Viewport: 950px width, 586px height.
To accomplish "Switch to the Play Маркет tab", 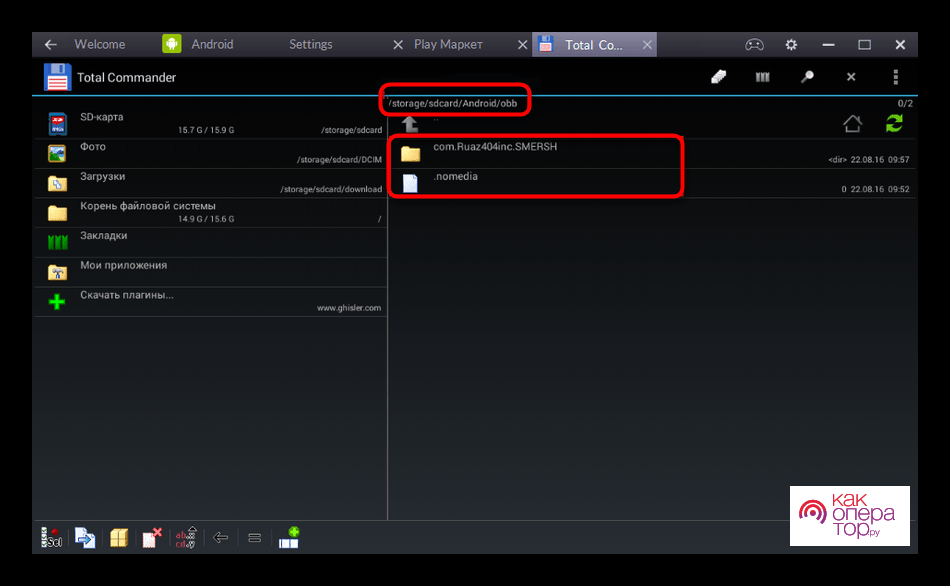I will point(448,44).
